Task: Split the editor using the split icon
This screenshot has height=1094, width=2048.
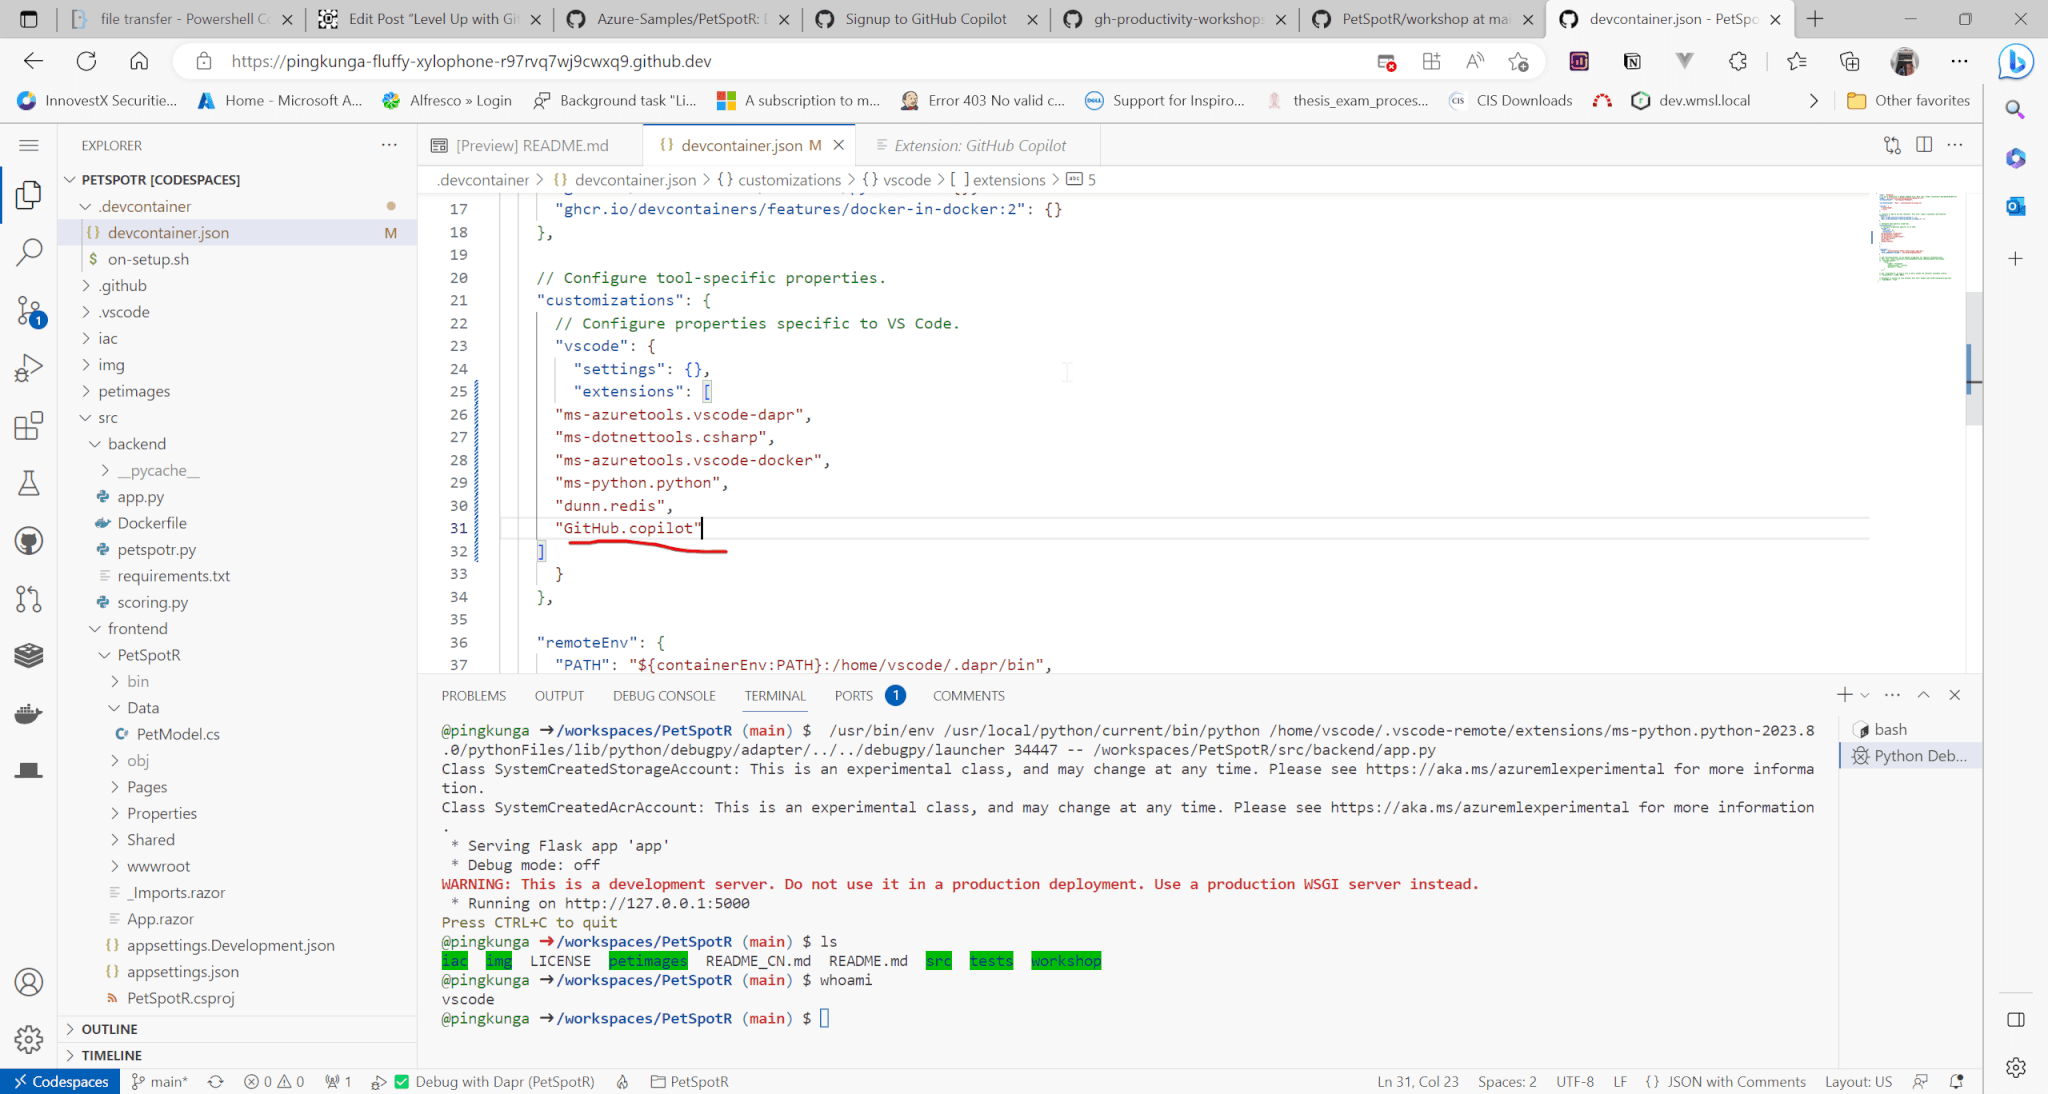Action: (x=1925, y=145)
